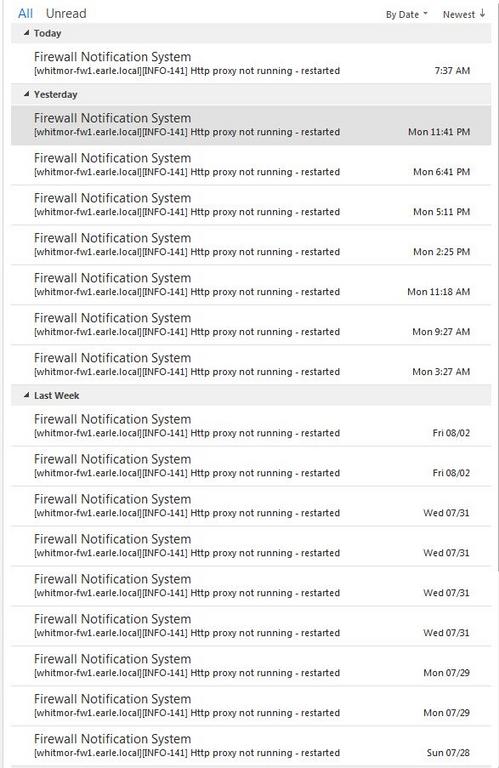Select the All messages filter tab
499x768 pixels.
[x=25, y=13]
